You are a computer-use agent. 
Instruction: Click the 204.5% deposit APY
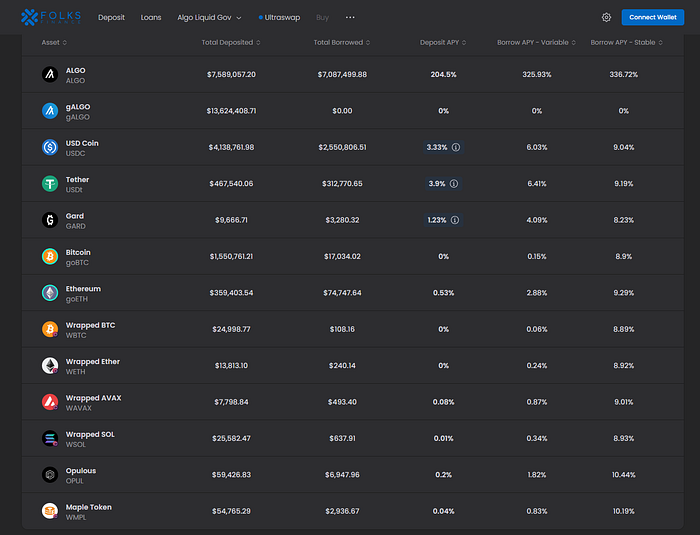click(x=443, y=75)
